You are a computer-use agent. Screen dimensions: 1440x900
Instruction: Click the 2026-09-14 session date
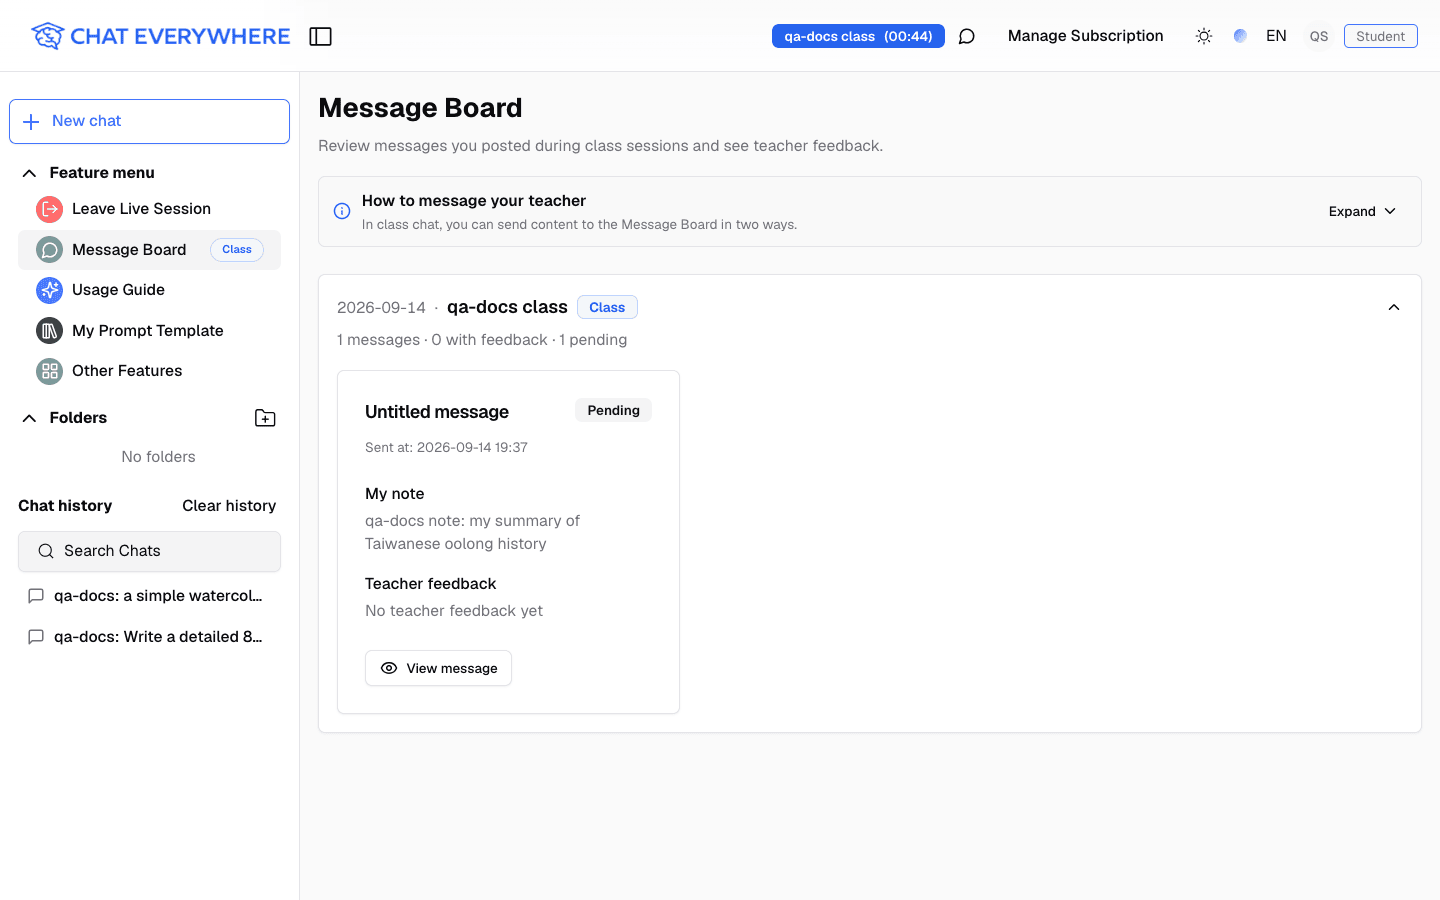pos(381,308)
